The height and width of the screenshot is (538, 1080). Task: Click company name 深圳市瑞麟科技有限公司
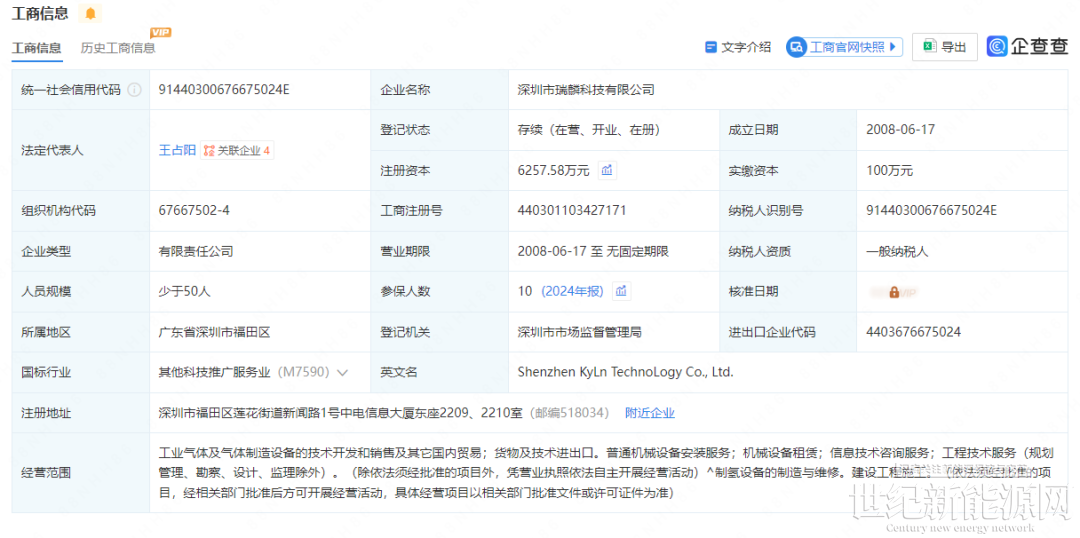585,90
